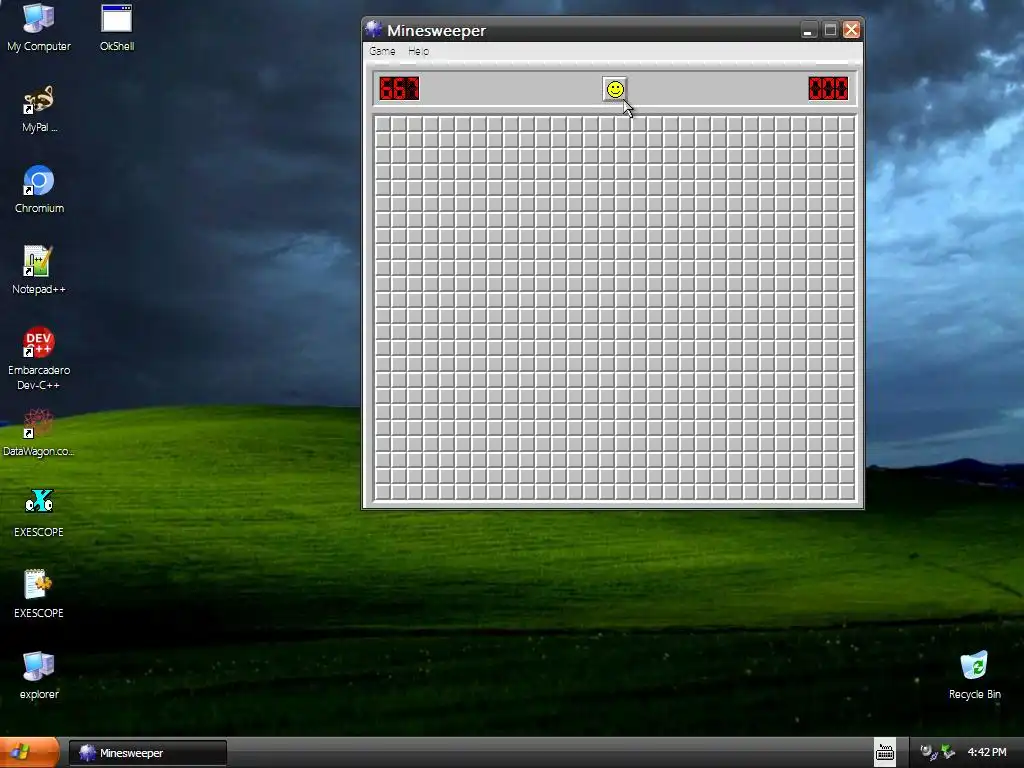Click the satellite-dish tray icon
This screenshot has height=768, width=1024.
(x=928, y=752)
